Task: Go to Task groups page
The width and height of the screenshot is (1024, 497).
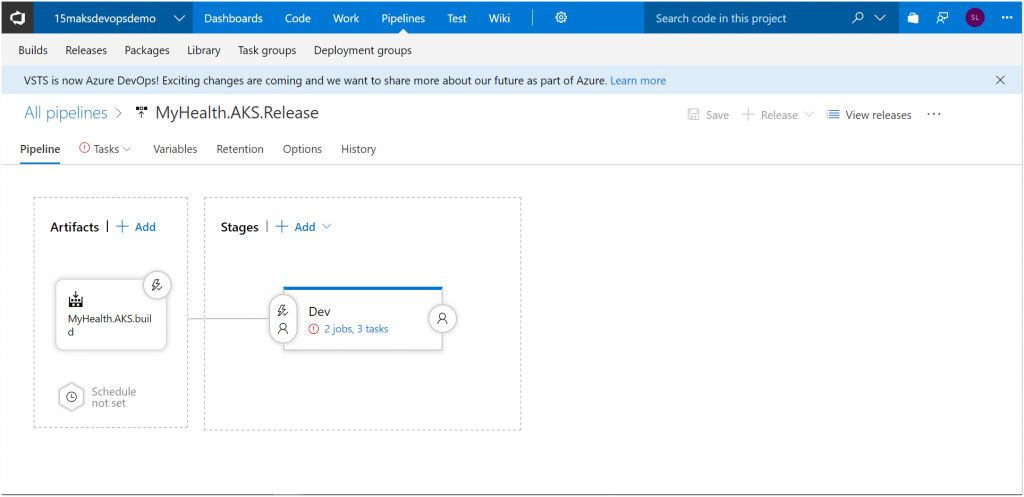Action: pyautogui.click(x=267, y=50)
